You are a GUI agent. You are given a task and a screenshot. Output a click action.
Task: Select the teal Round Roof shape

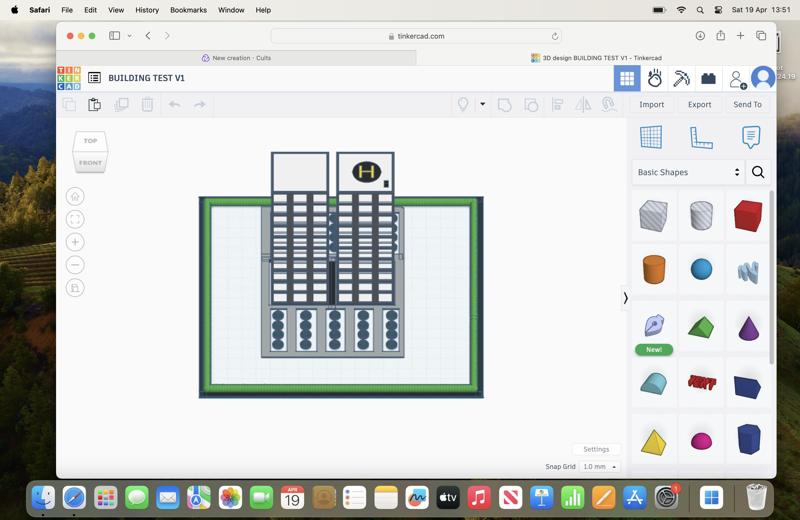tap(654, 383)
